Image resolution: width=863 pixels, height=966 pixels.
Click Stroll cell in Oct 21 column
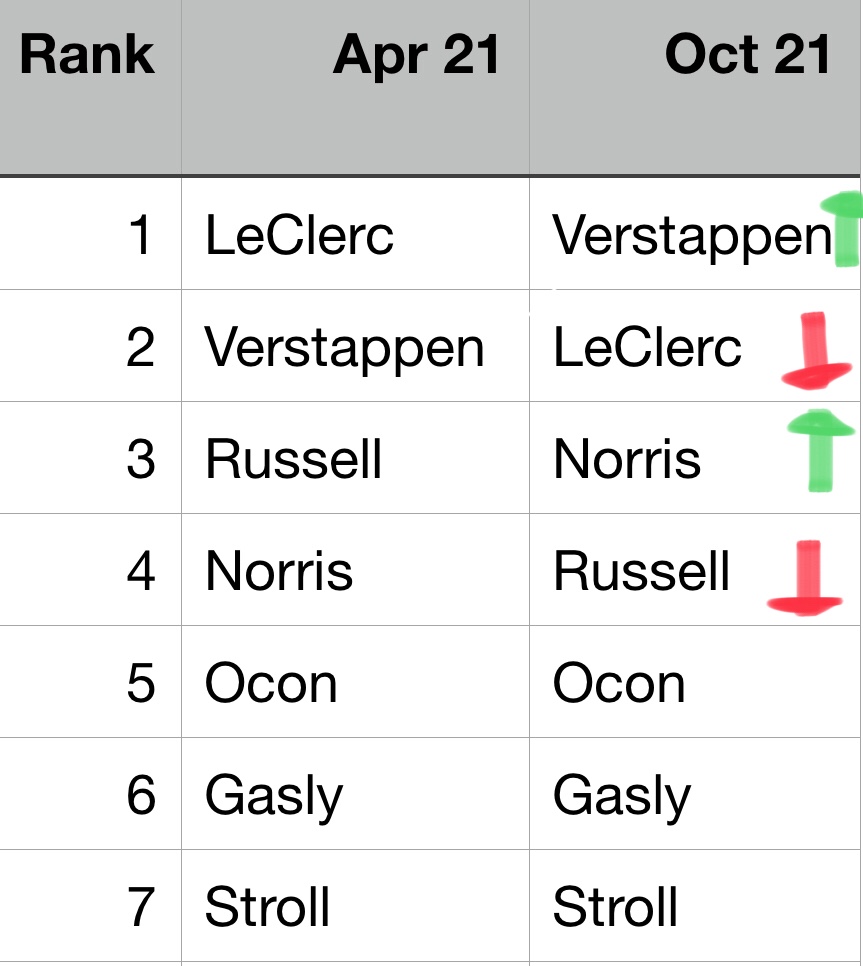point(616,908)
